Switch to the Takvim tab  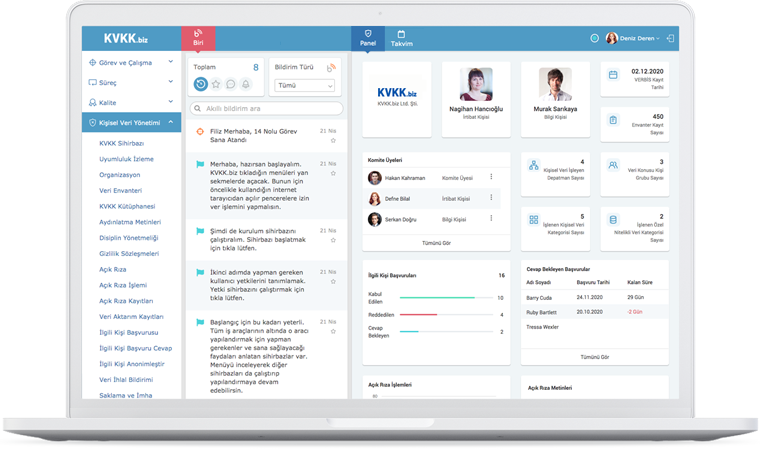(400, 38)
